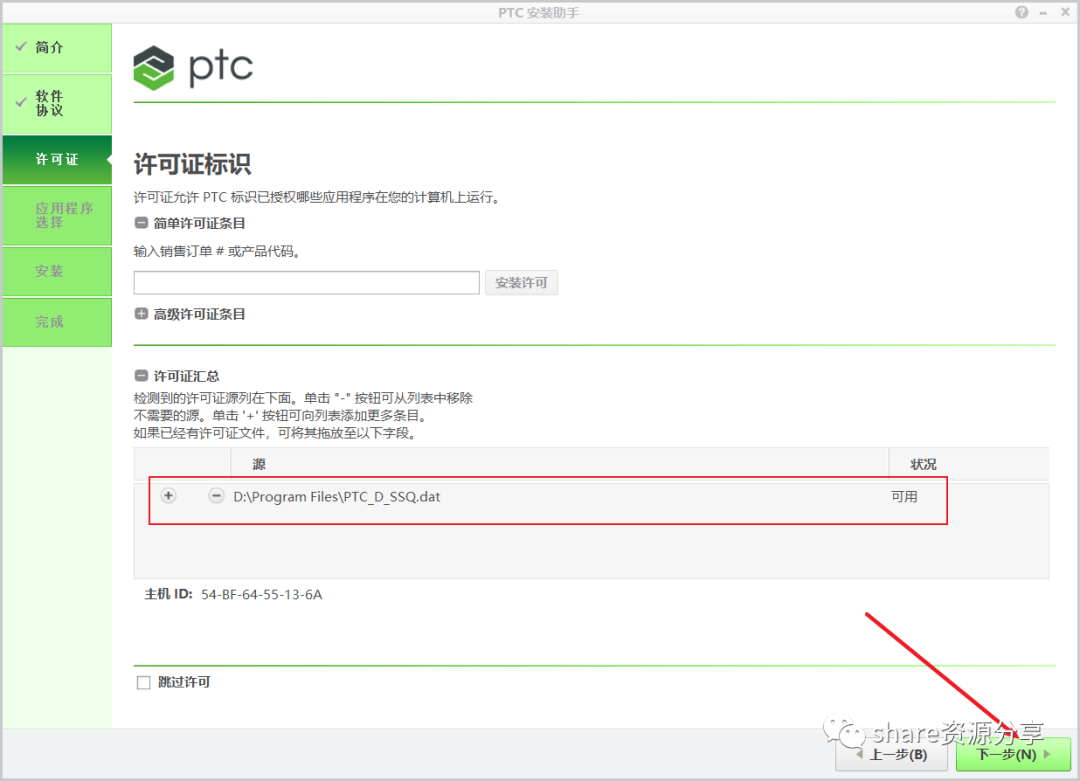Select the 安装 step in sidebar
Viewport: 1080px width, 781px height.
pos(56,271)
